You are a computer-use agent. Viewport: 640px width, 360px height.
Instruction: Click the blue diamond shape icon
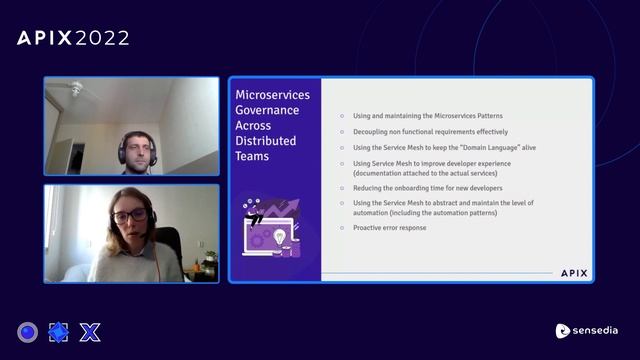[x=58, y=332]
